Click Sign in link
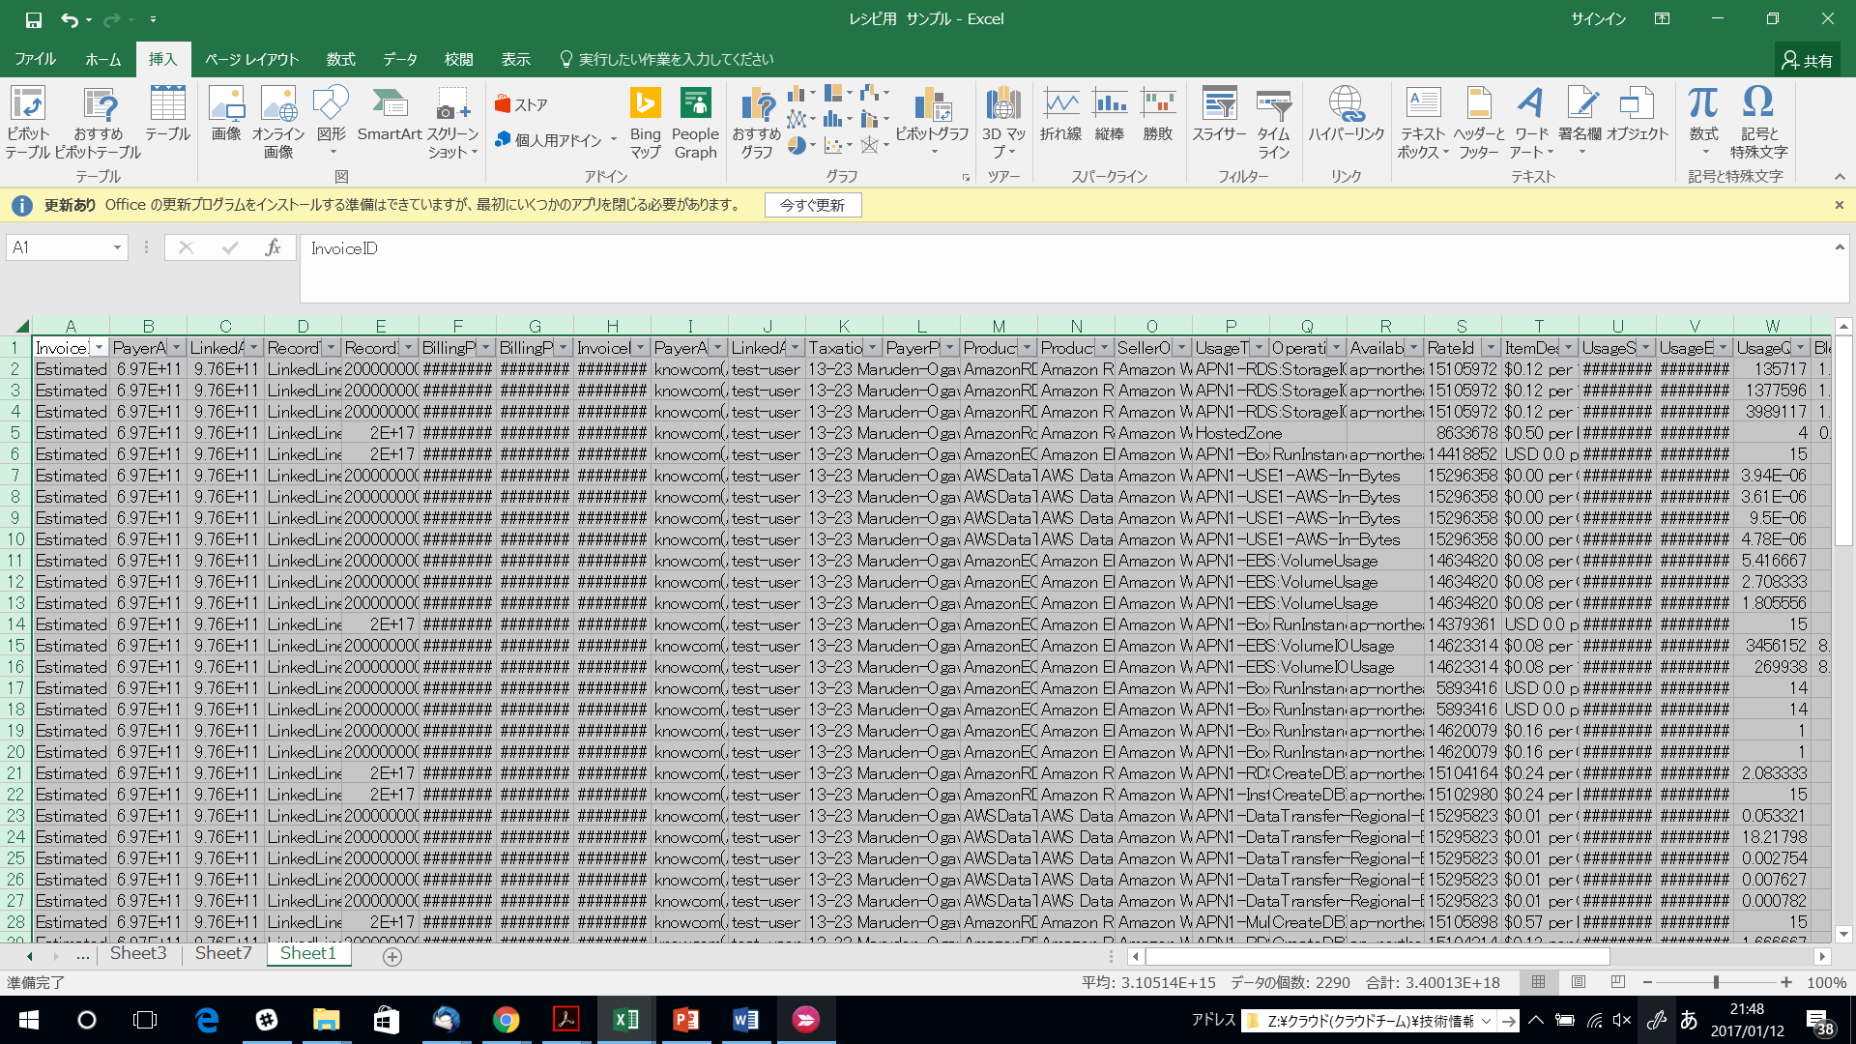 pos(1598,19)
